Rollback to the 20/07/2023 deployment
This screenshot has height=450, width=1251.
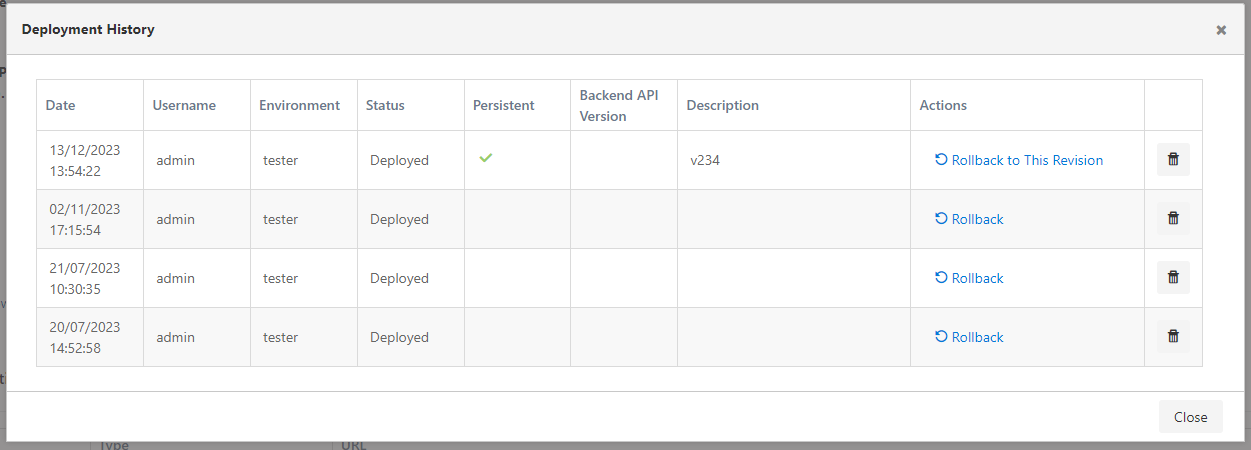977,337
